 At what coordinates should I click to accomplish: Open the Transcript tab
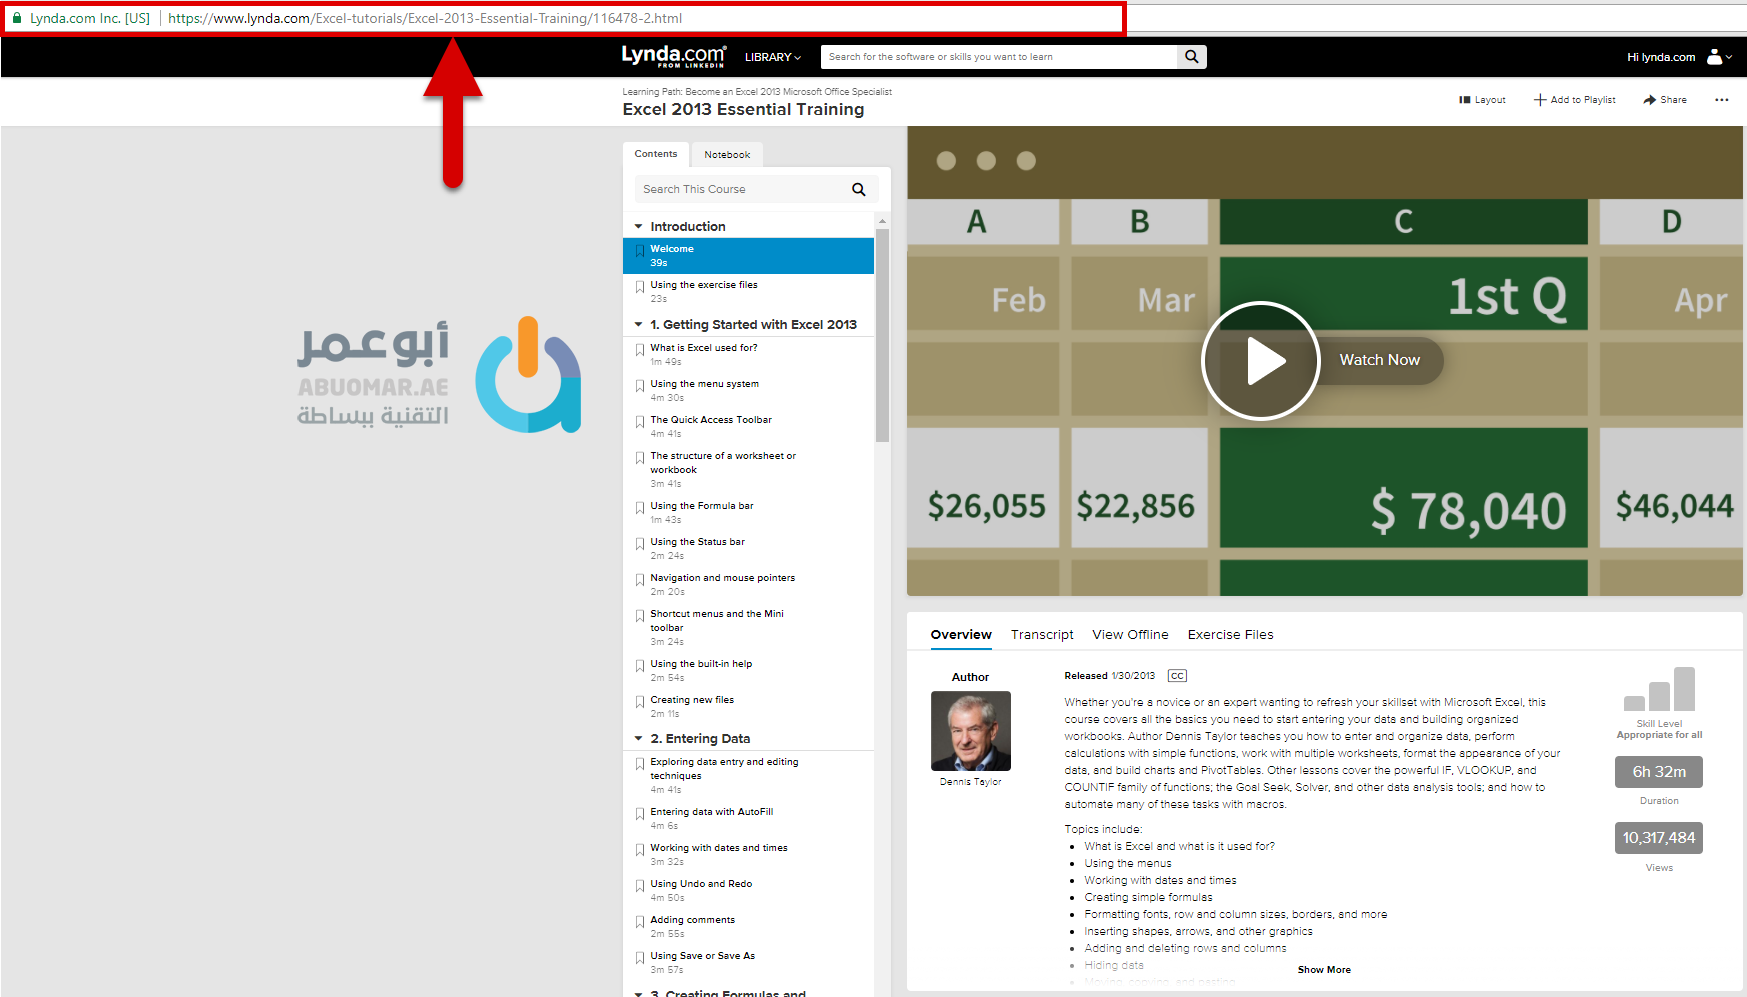point(1041,635)
